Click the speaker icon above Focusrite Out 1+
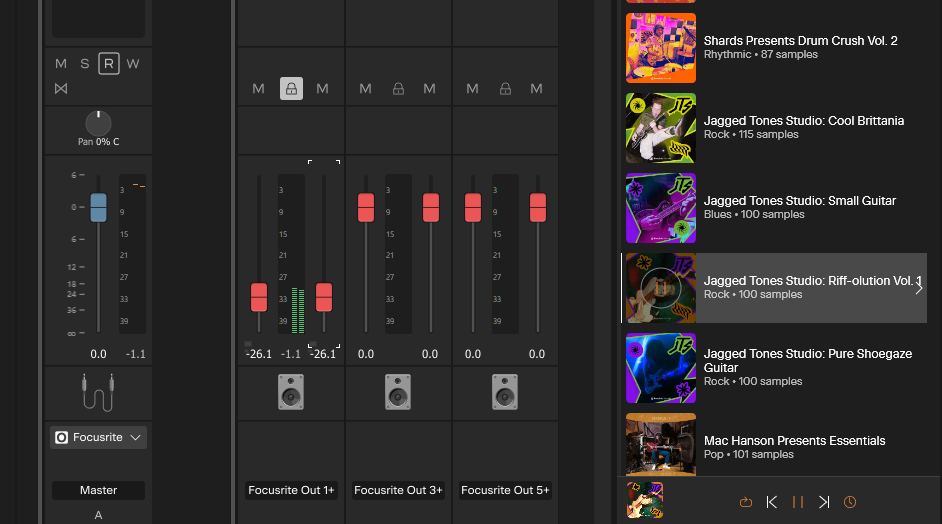This screenshot has height=524, width=942. [x=291, y=392]
